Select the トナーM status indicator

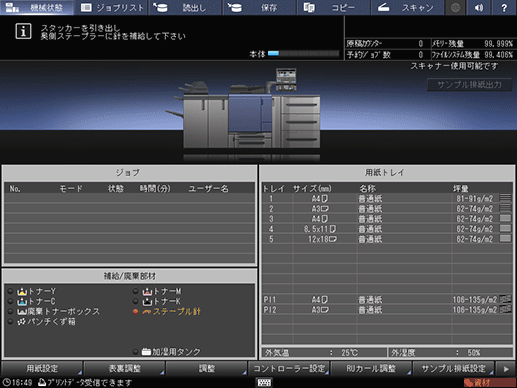(x=135, y=291)
